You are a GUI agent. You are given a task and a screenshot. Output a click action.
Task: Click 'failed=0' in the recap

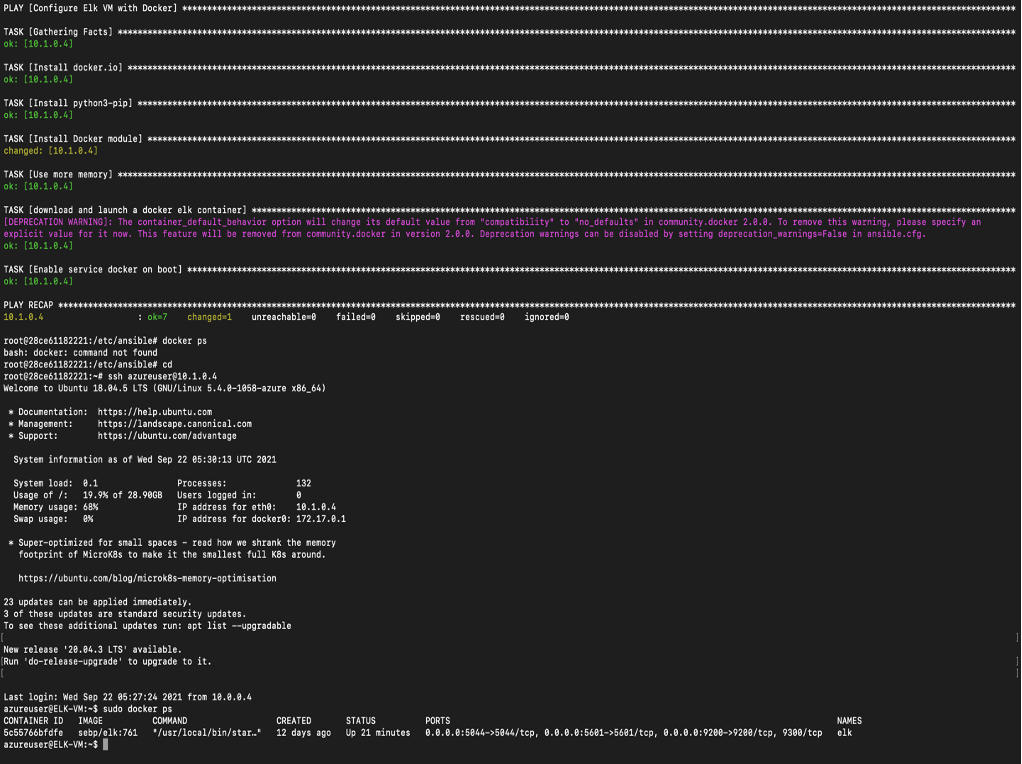(356, 317)
